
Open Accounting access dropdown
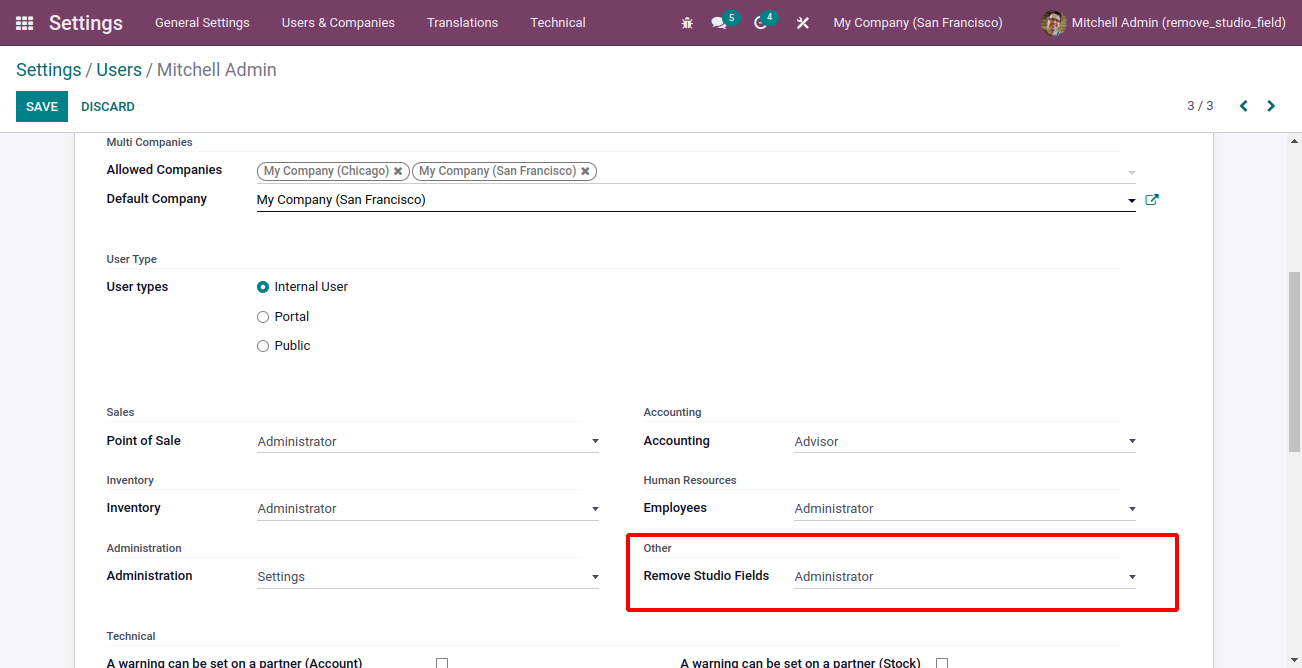click(965, 441)
